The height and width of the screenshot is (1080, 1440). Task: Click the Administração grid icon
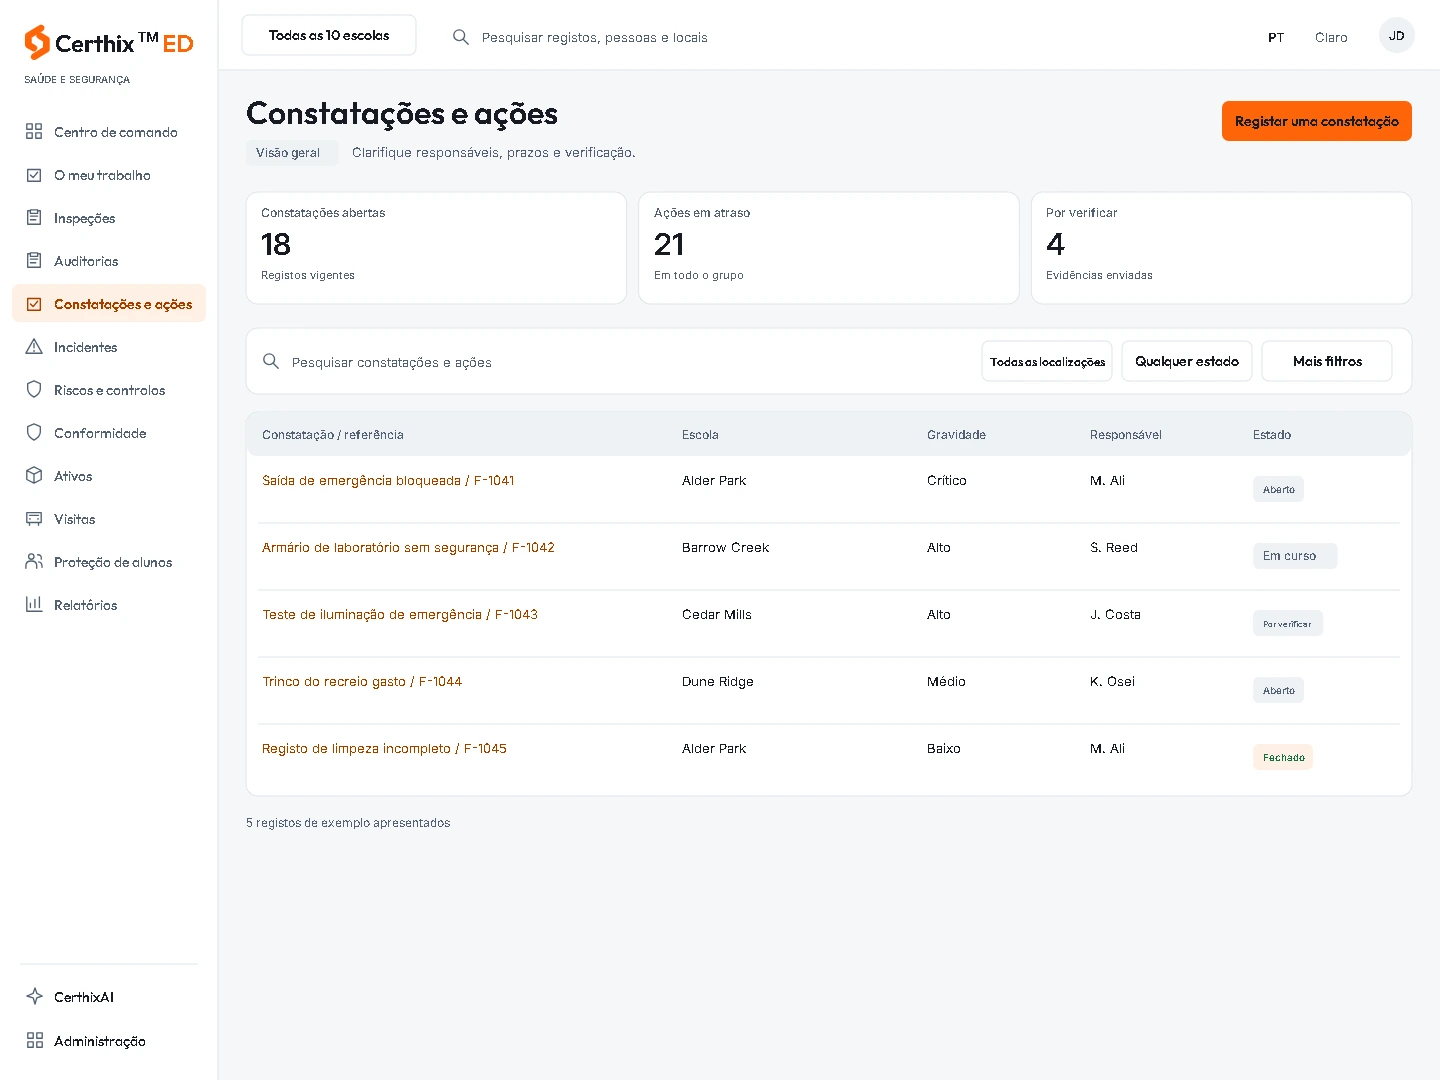(34, 1040)
